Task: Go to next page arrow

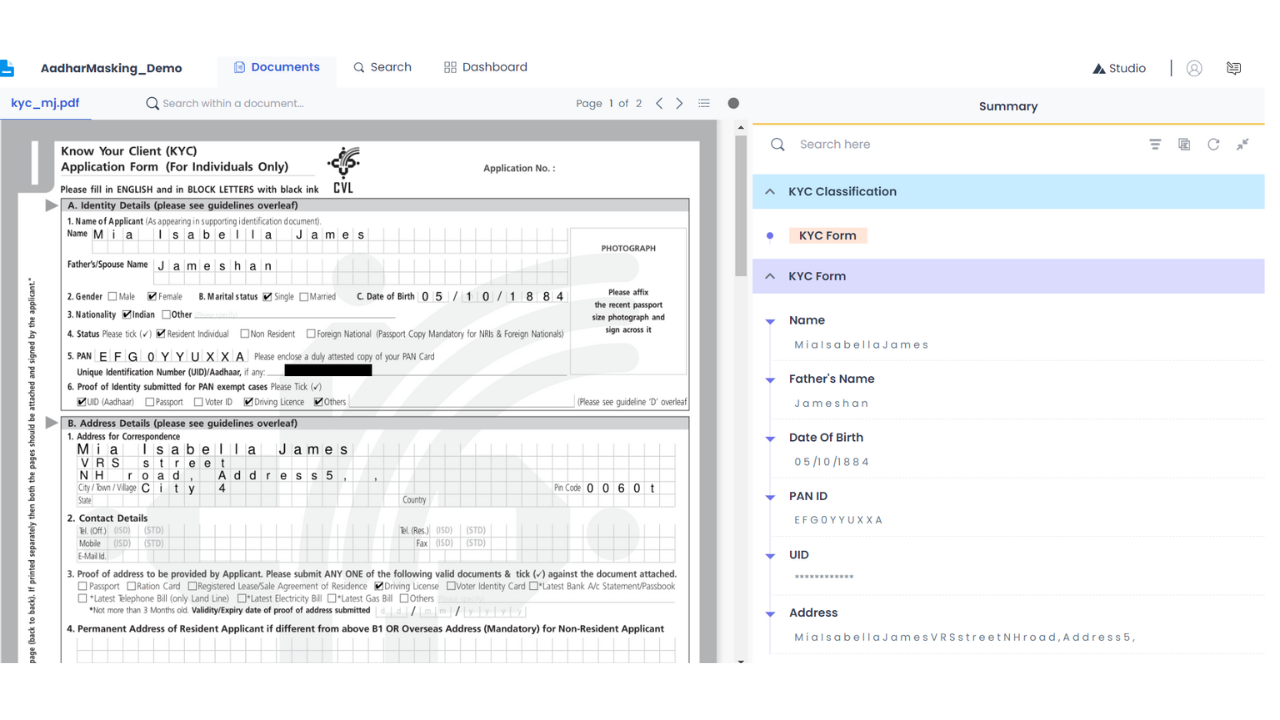Action: (x=680, y=103)
